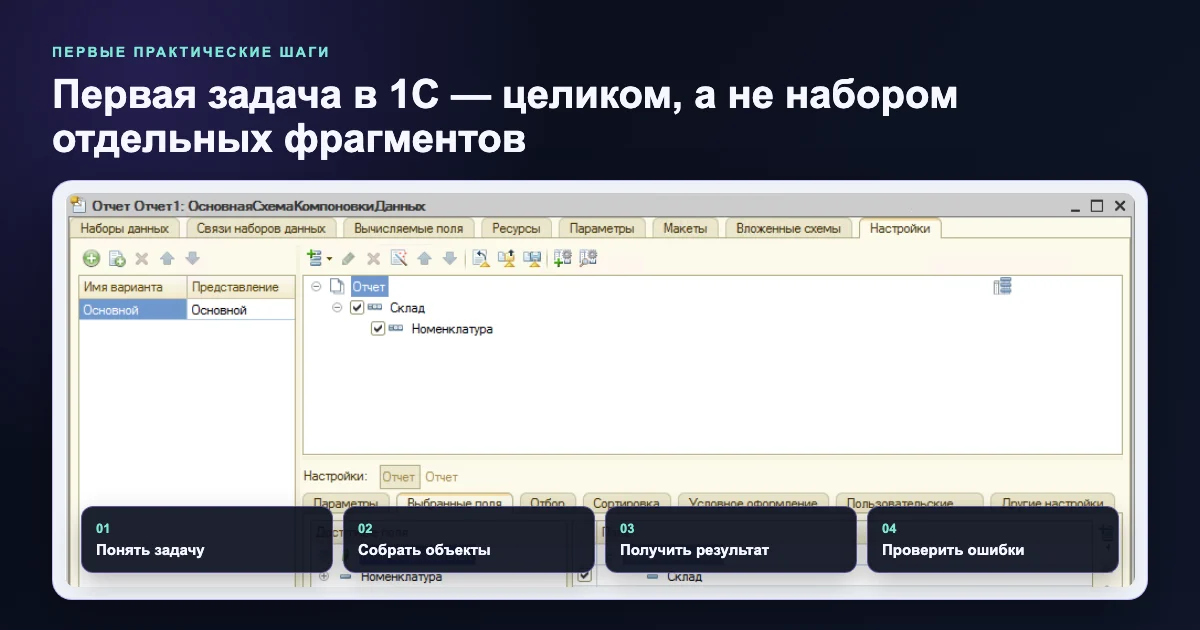This screenshot has height=630, width=1200.
Task: Add a new structure element to report
Action: point(314,258)
